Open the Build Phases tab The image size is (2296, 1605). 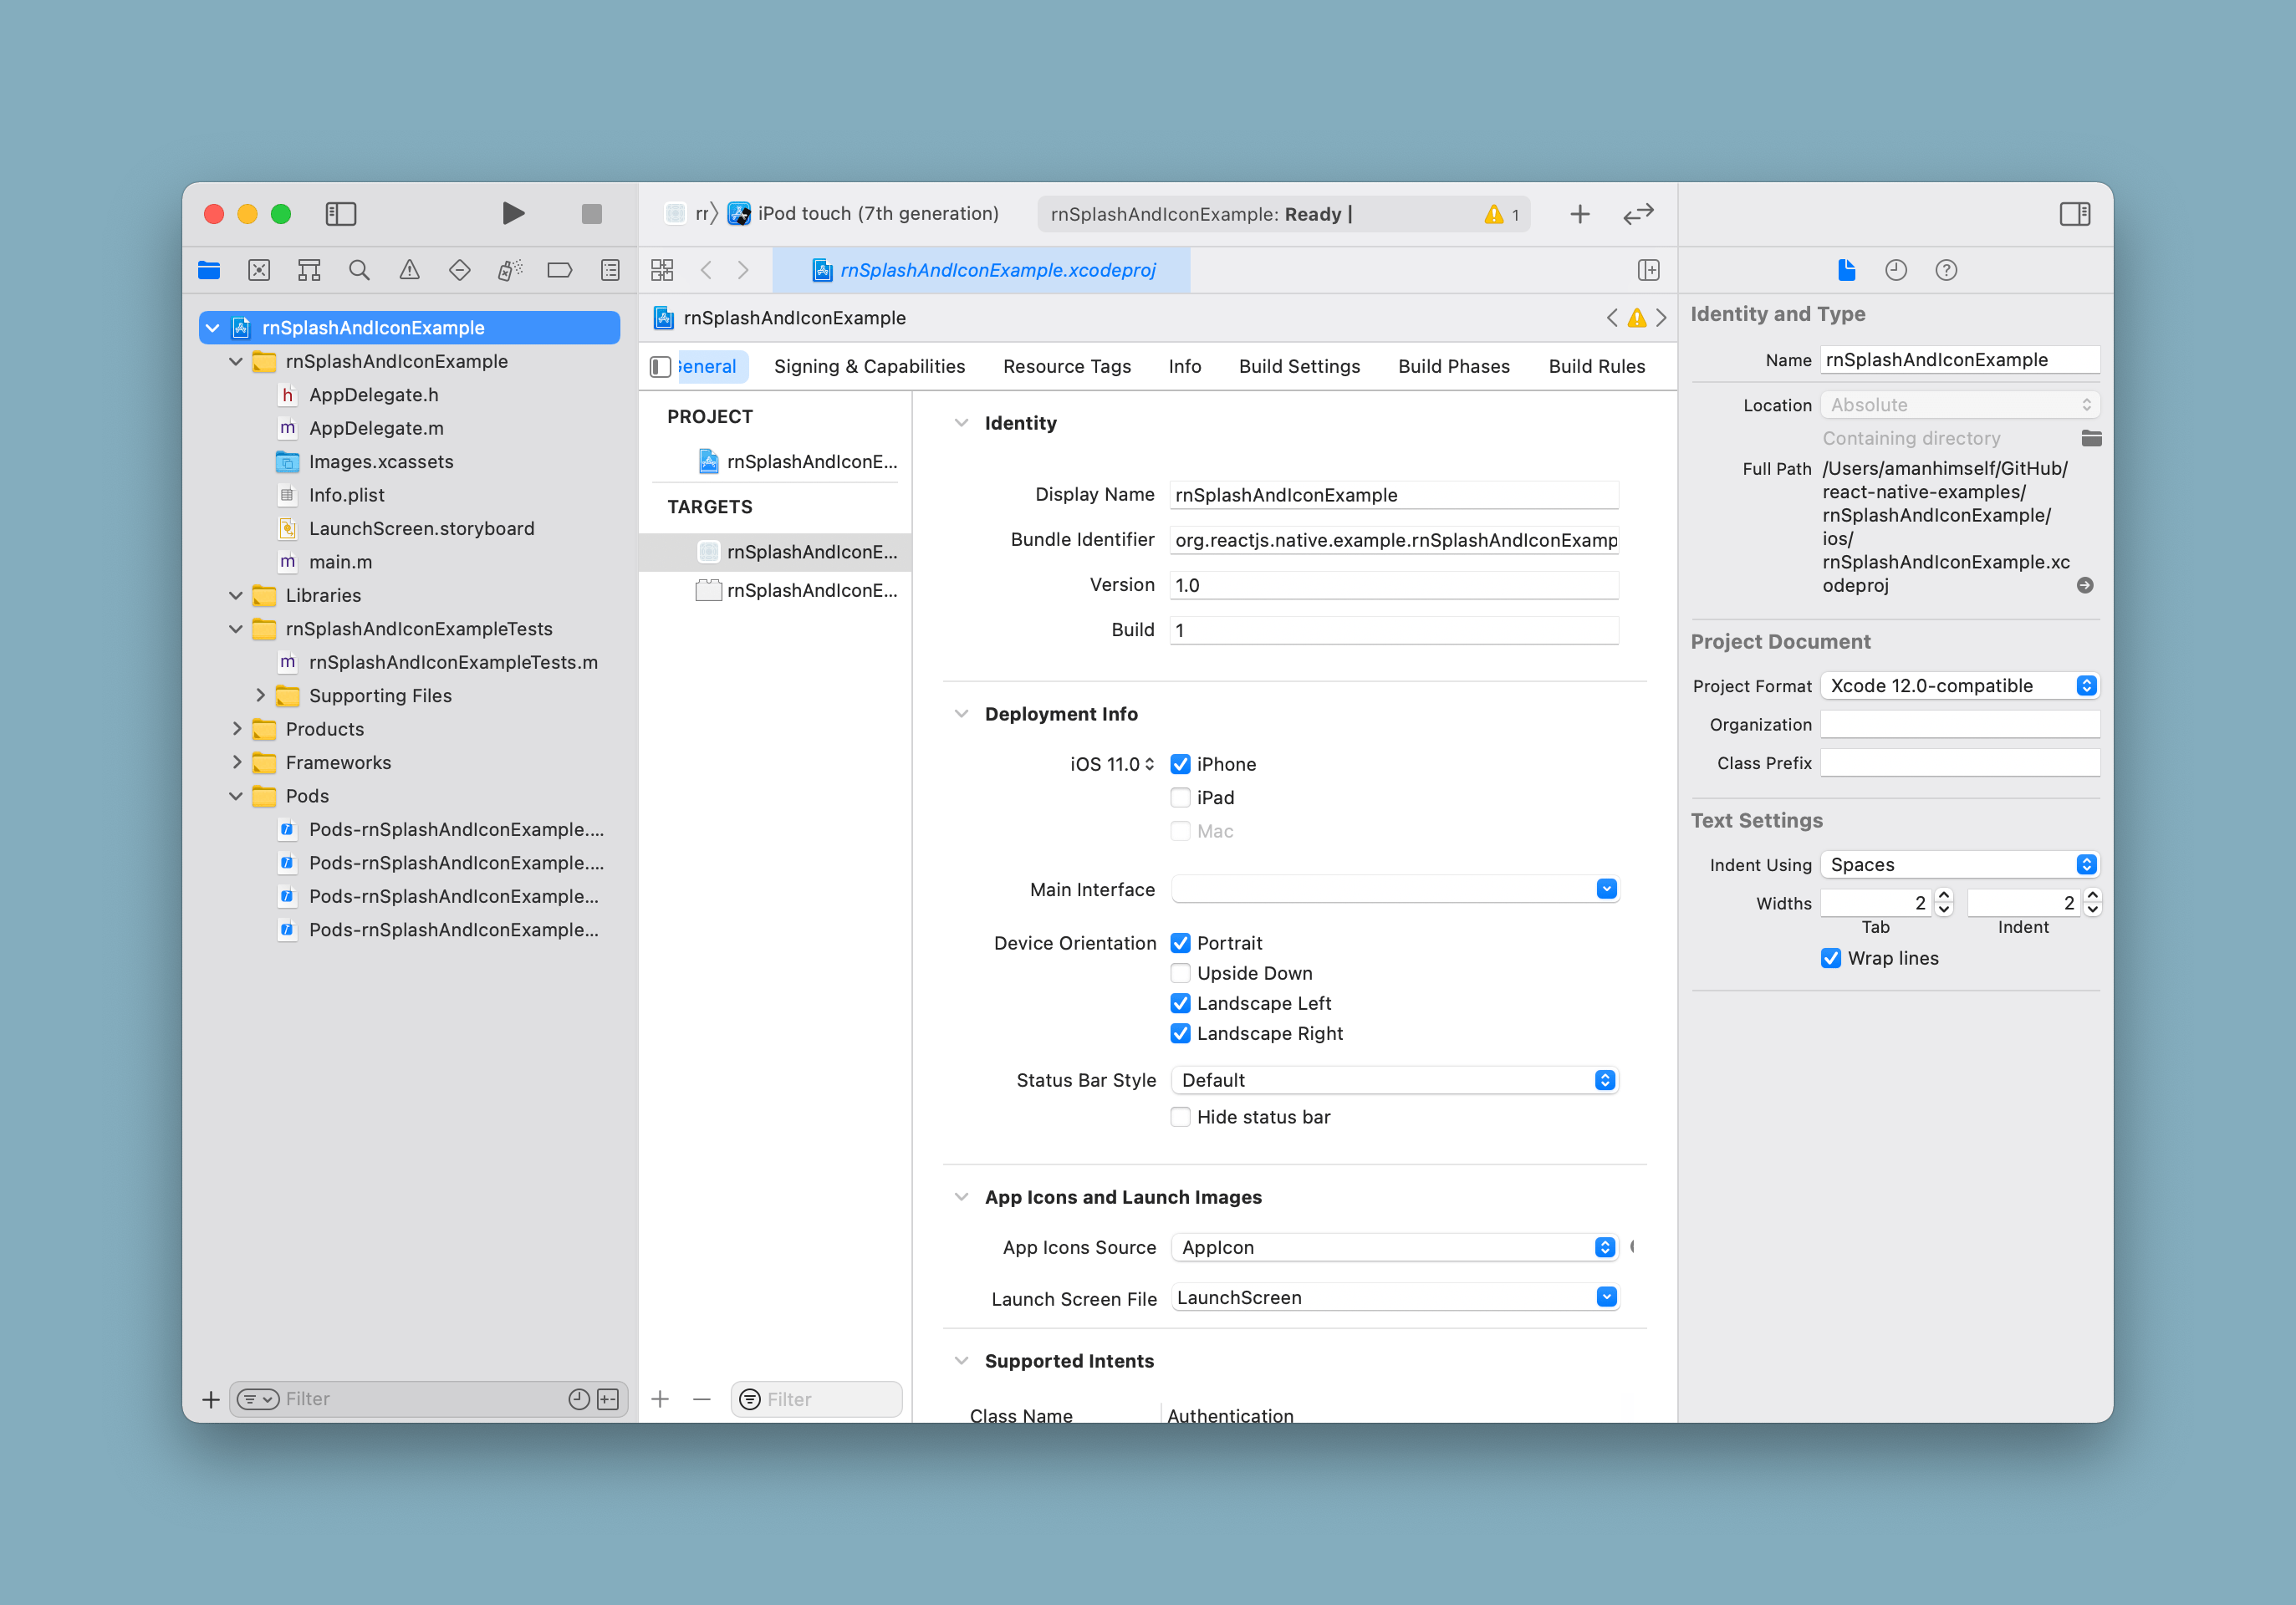coord(1454,367)
